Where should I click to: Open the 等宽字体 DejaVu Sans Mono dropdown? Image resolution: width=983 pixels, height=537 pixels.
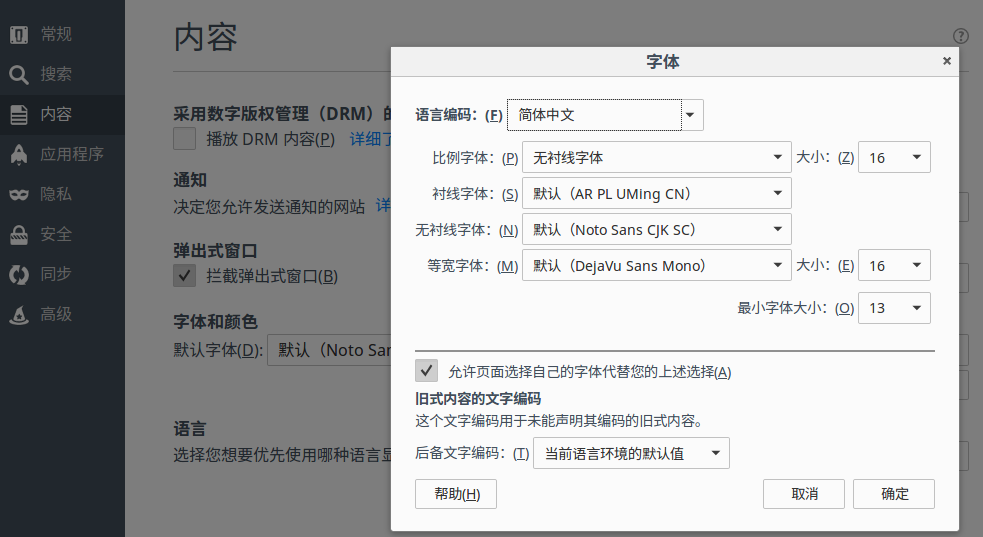pyautogui.click(x=656, y=265)
